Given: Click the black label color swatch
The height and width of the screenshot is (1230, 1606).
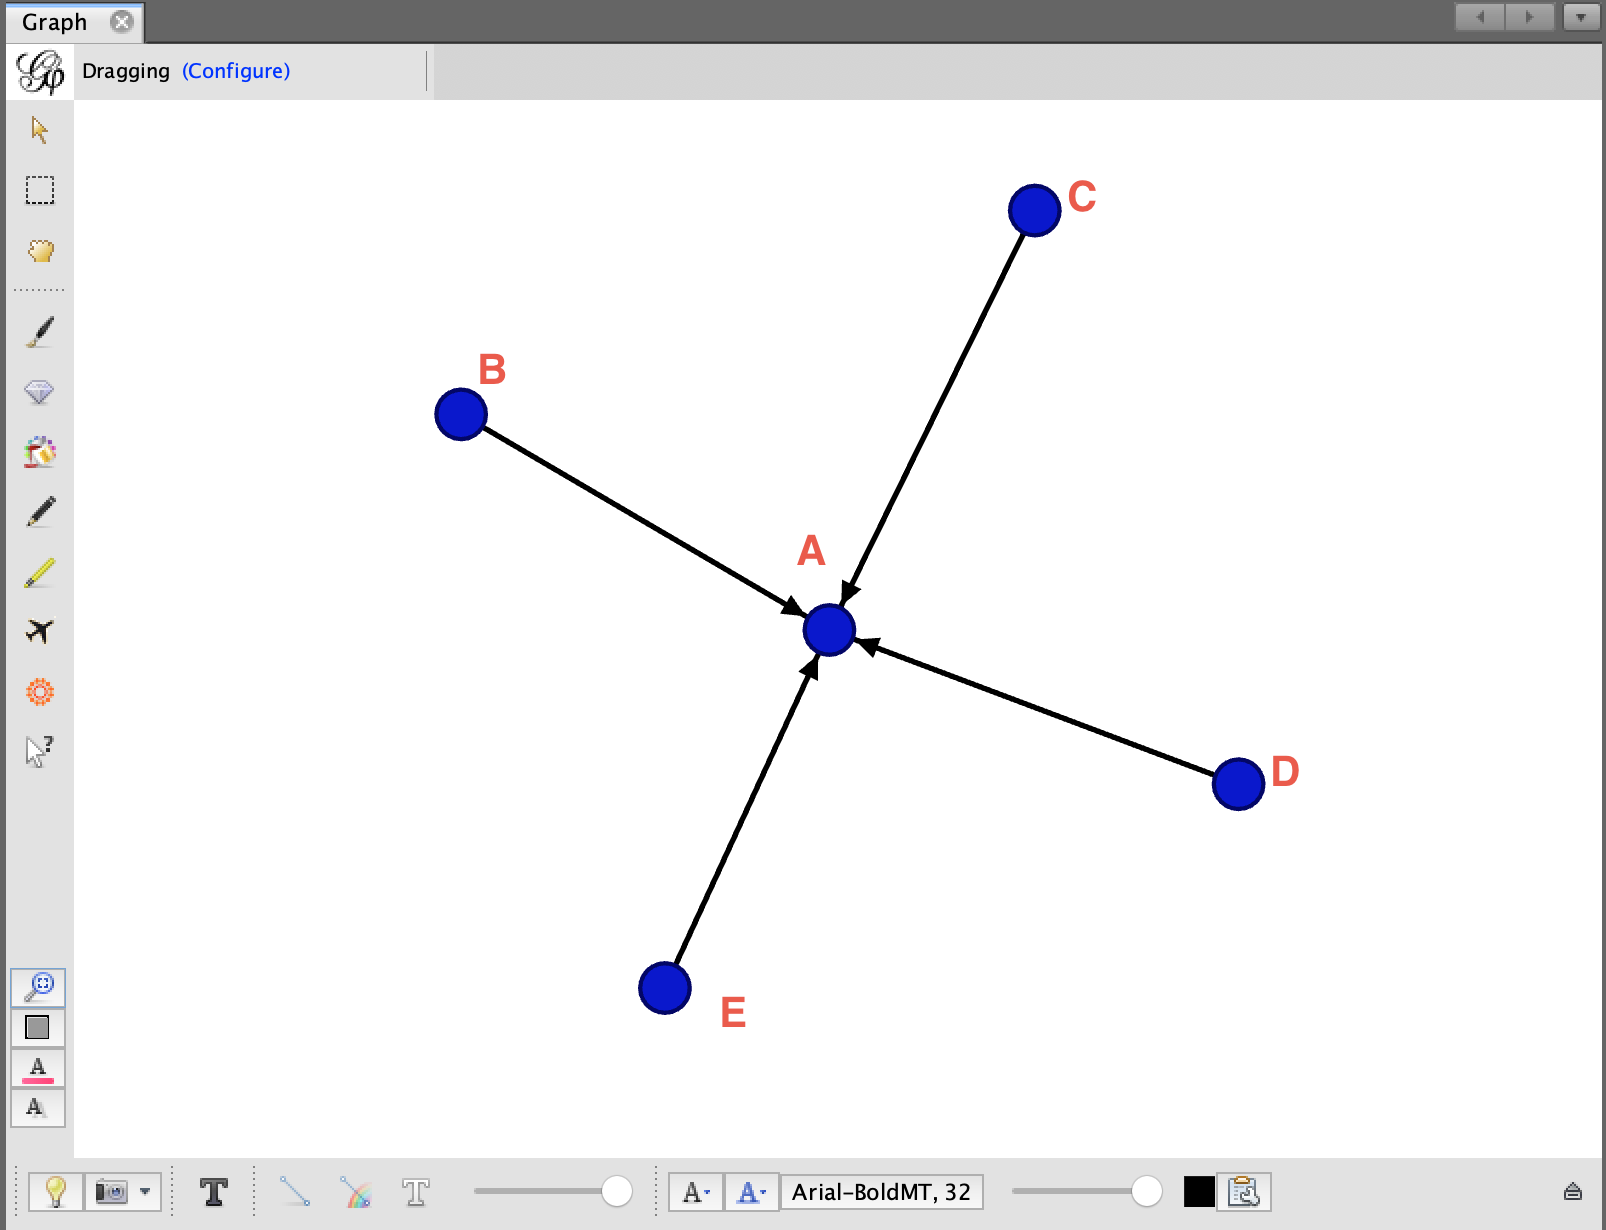Looking at the screenshot, I should (1198, 1192).
